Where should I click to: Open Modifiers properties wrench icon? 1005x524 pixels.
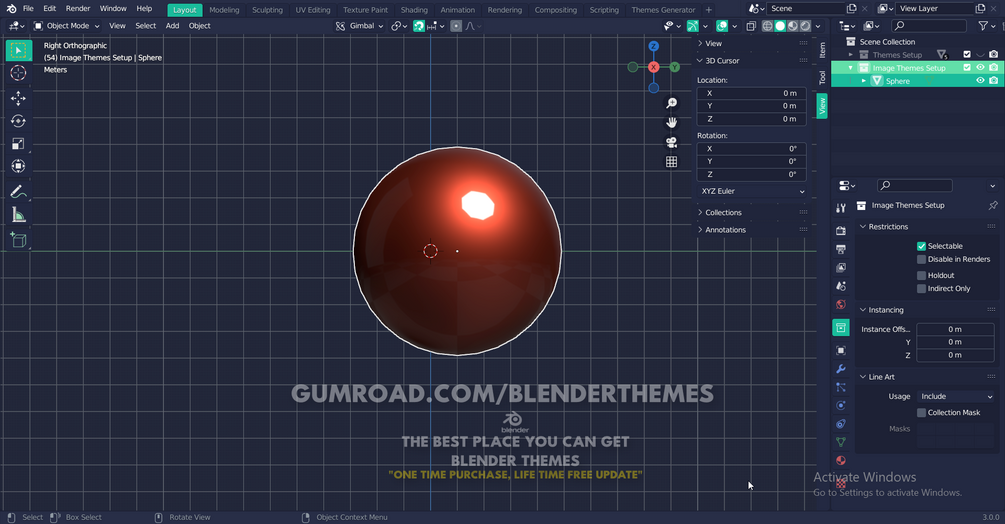[841, 369]
